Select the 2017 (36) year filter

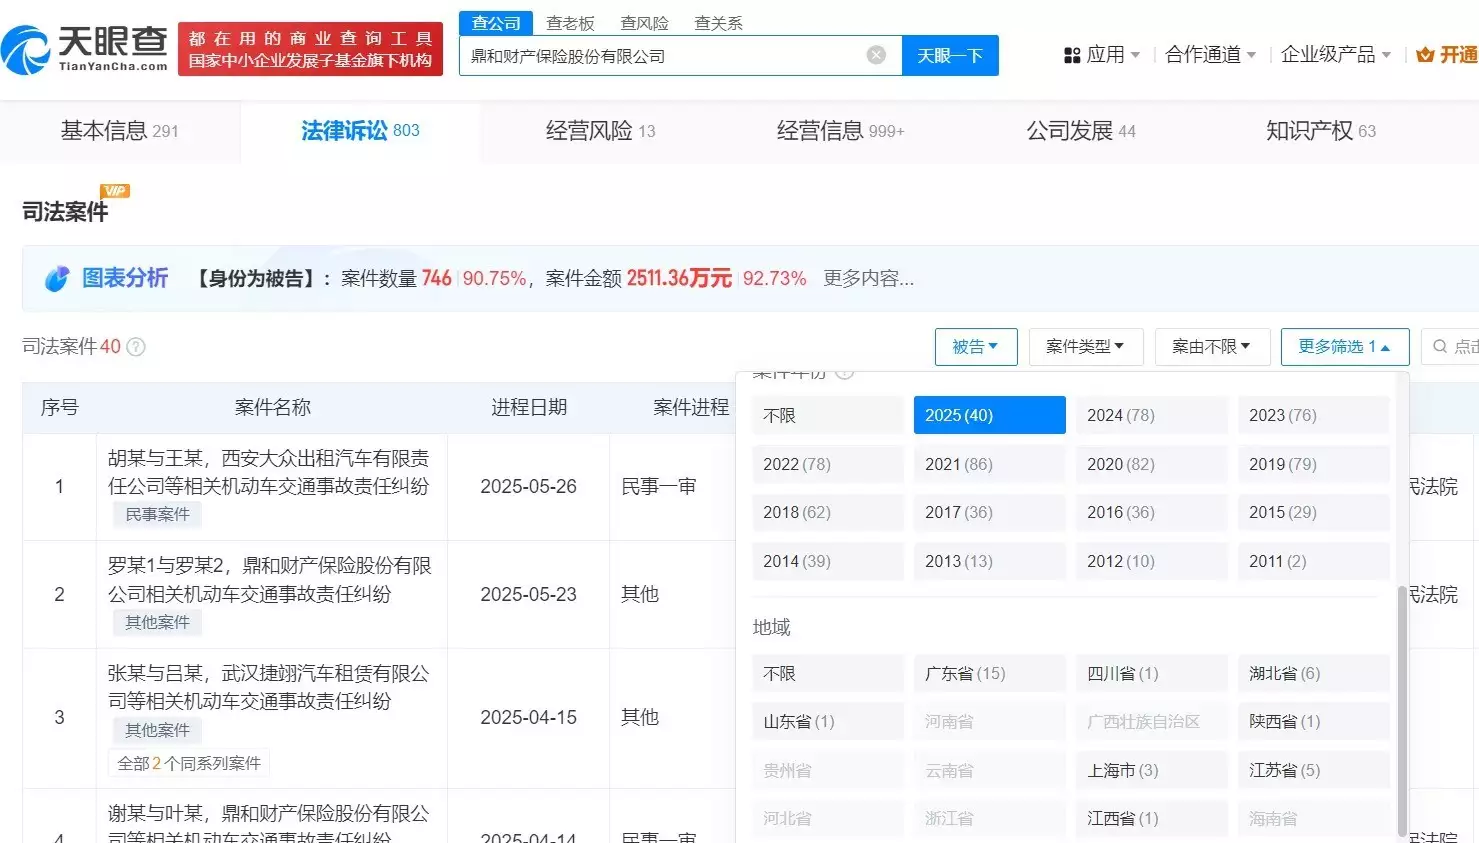coord(990,512)
